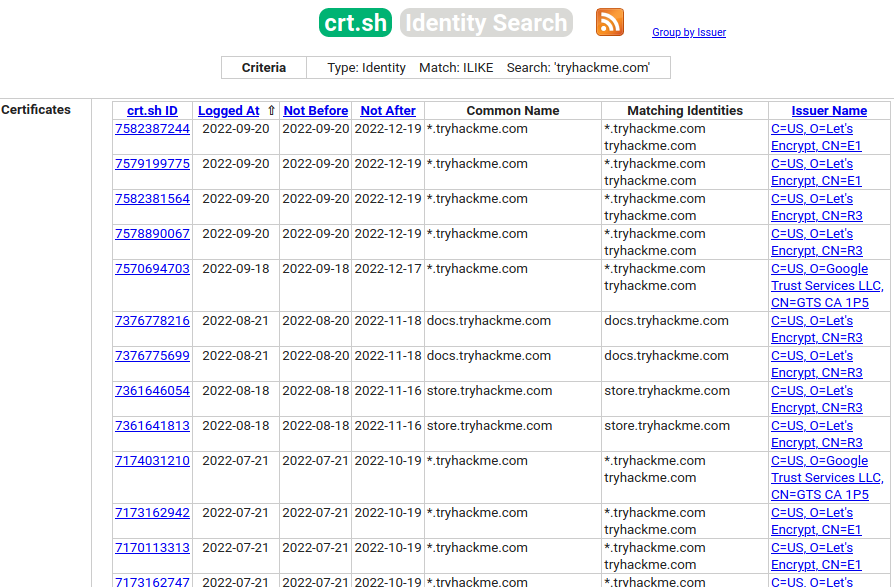
Task: Click docs.tryhackme.com common name for 7376775699
Action: 489,356
